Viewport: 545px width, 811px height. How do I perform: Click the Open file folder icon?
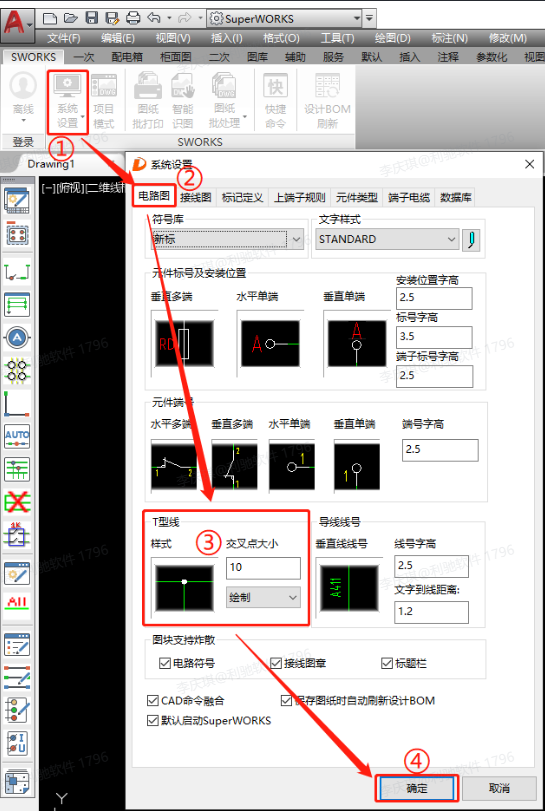(x=71, y=19)
